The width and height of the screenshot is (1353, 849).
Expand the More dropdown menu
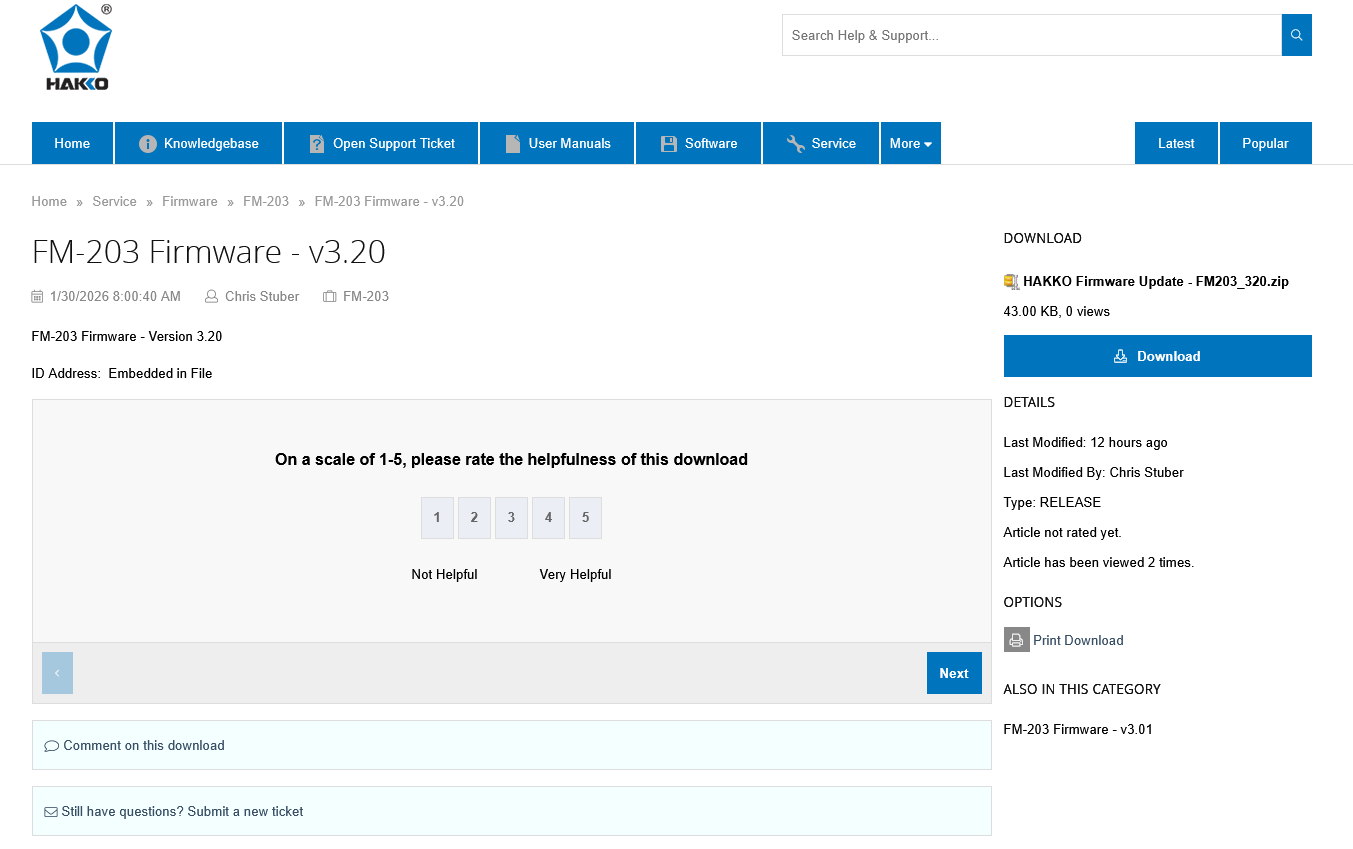coord(910,144)
